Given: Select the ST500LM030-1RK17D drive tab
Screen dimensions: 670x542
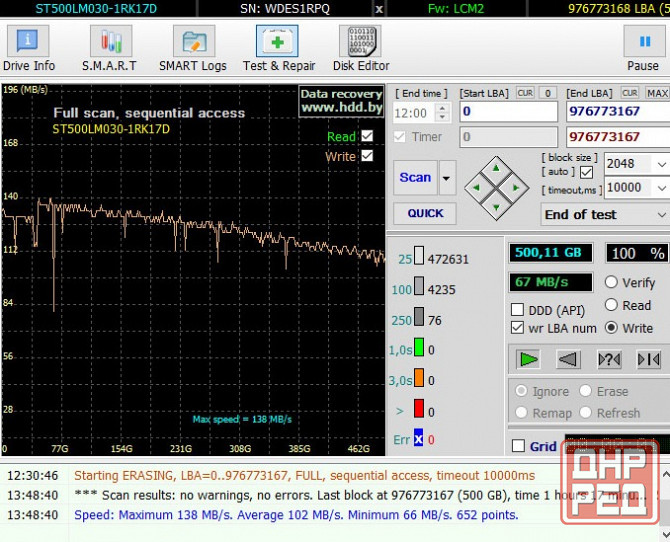Looking at the screenshot, I should (96, 9).
